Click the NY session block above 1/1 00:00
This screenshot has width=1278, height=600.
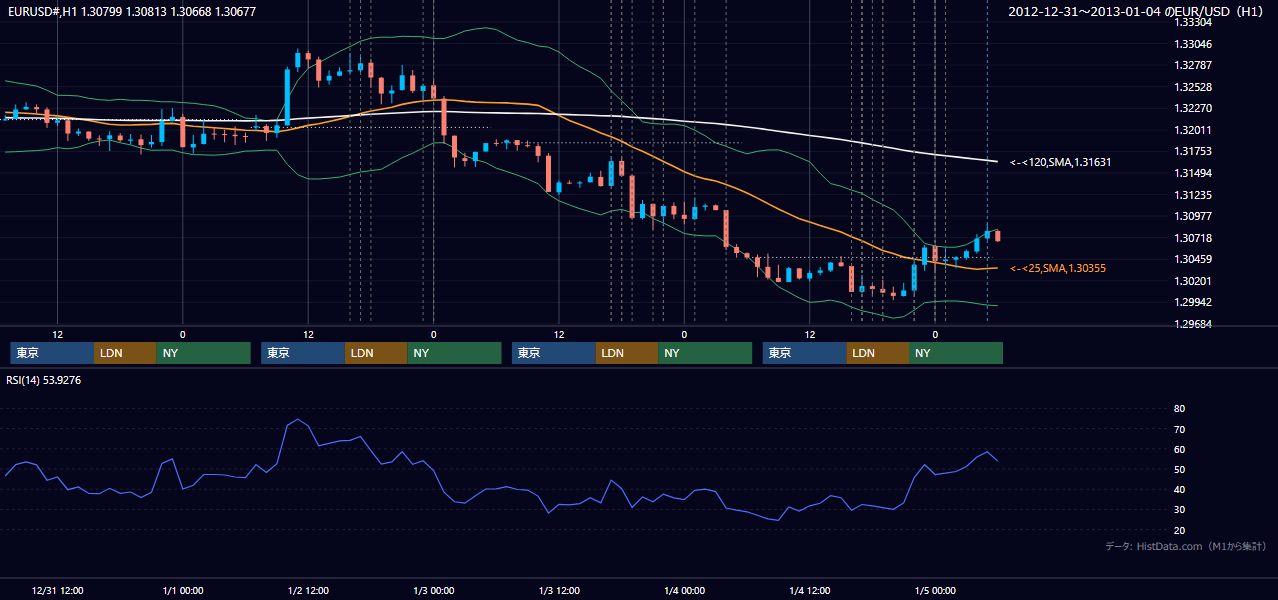203,353
